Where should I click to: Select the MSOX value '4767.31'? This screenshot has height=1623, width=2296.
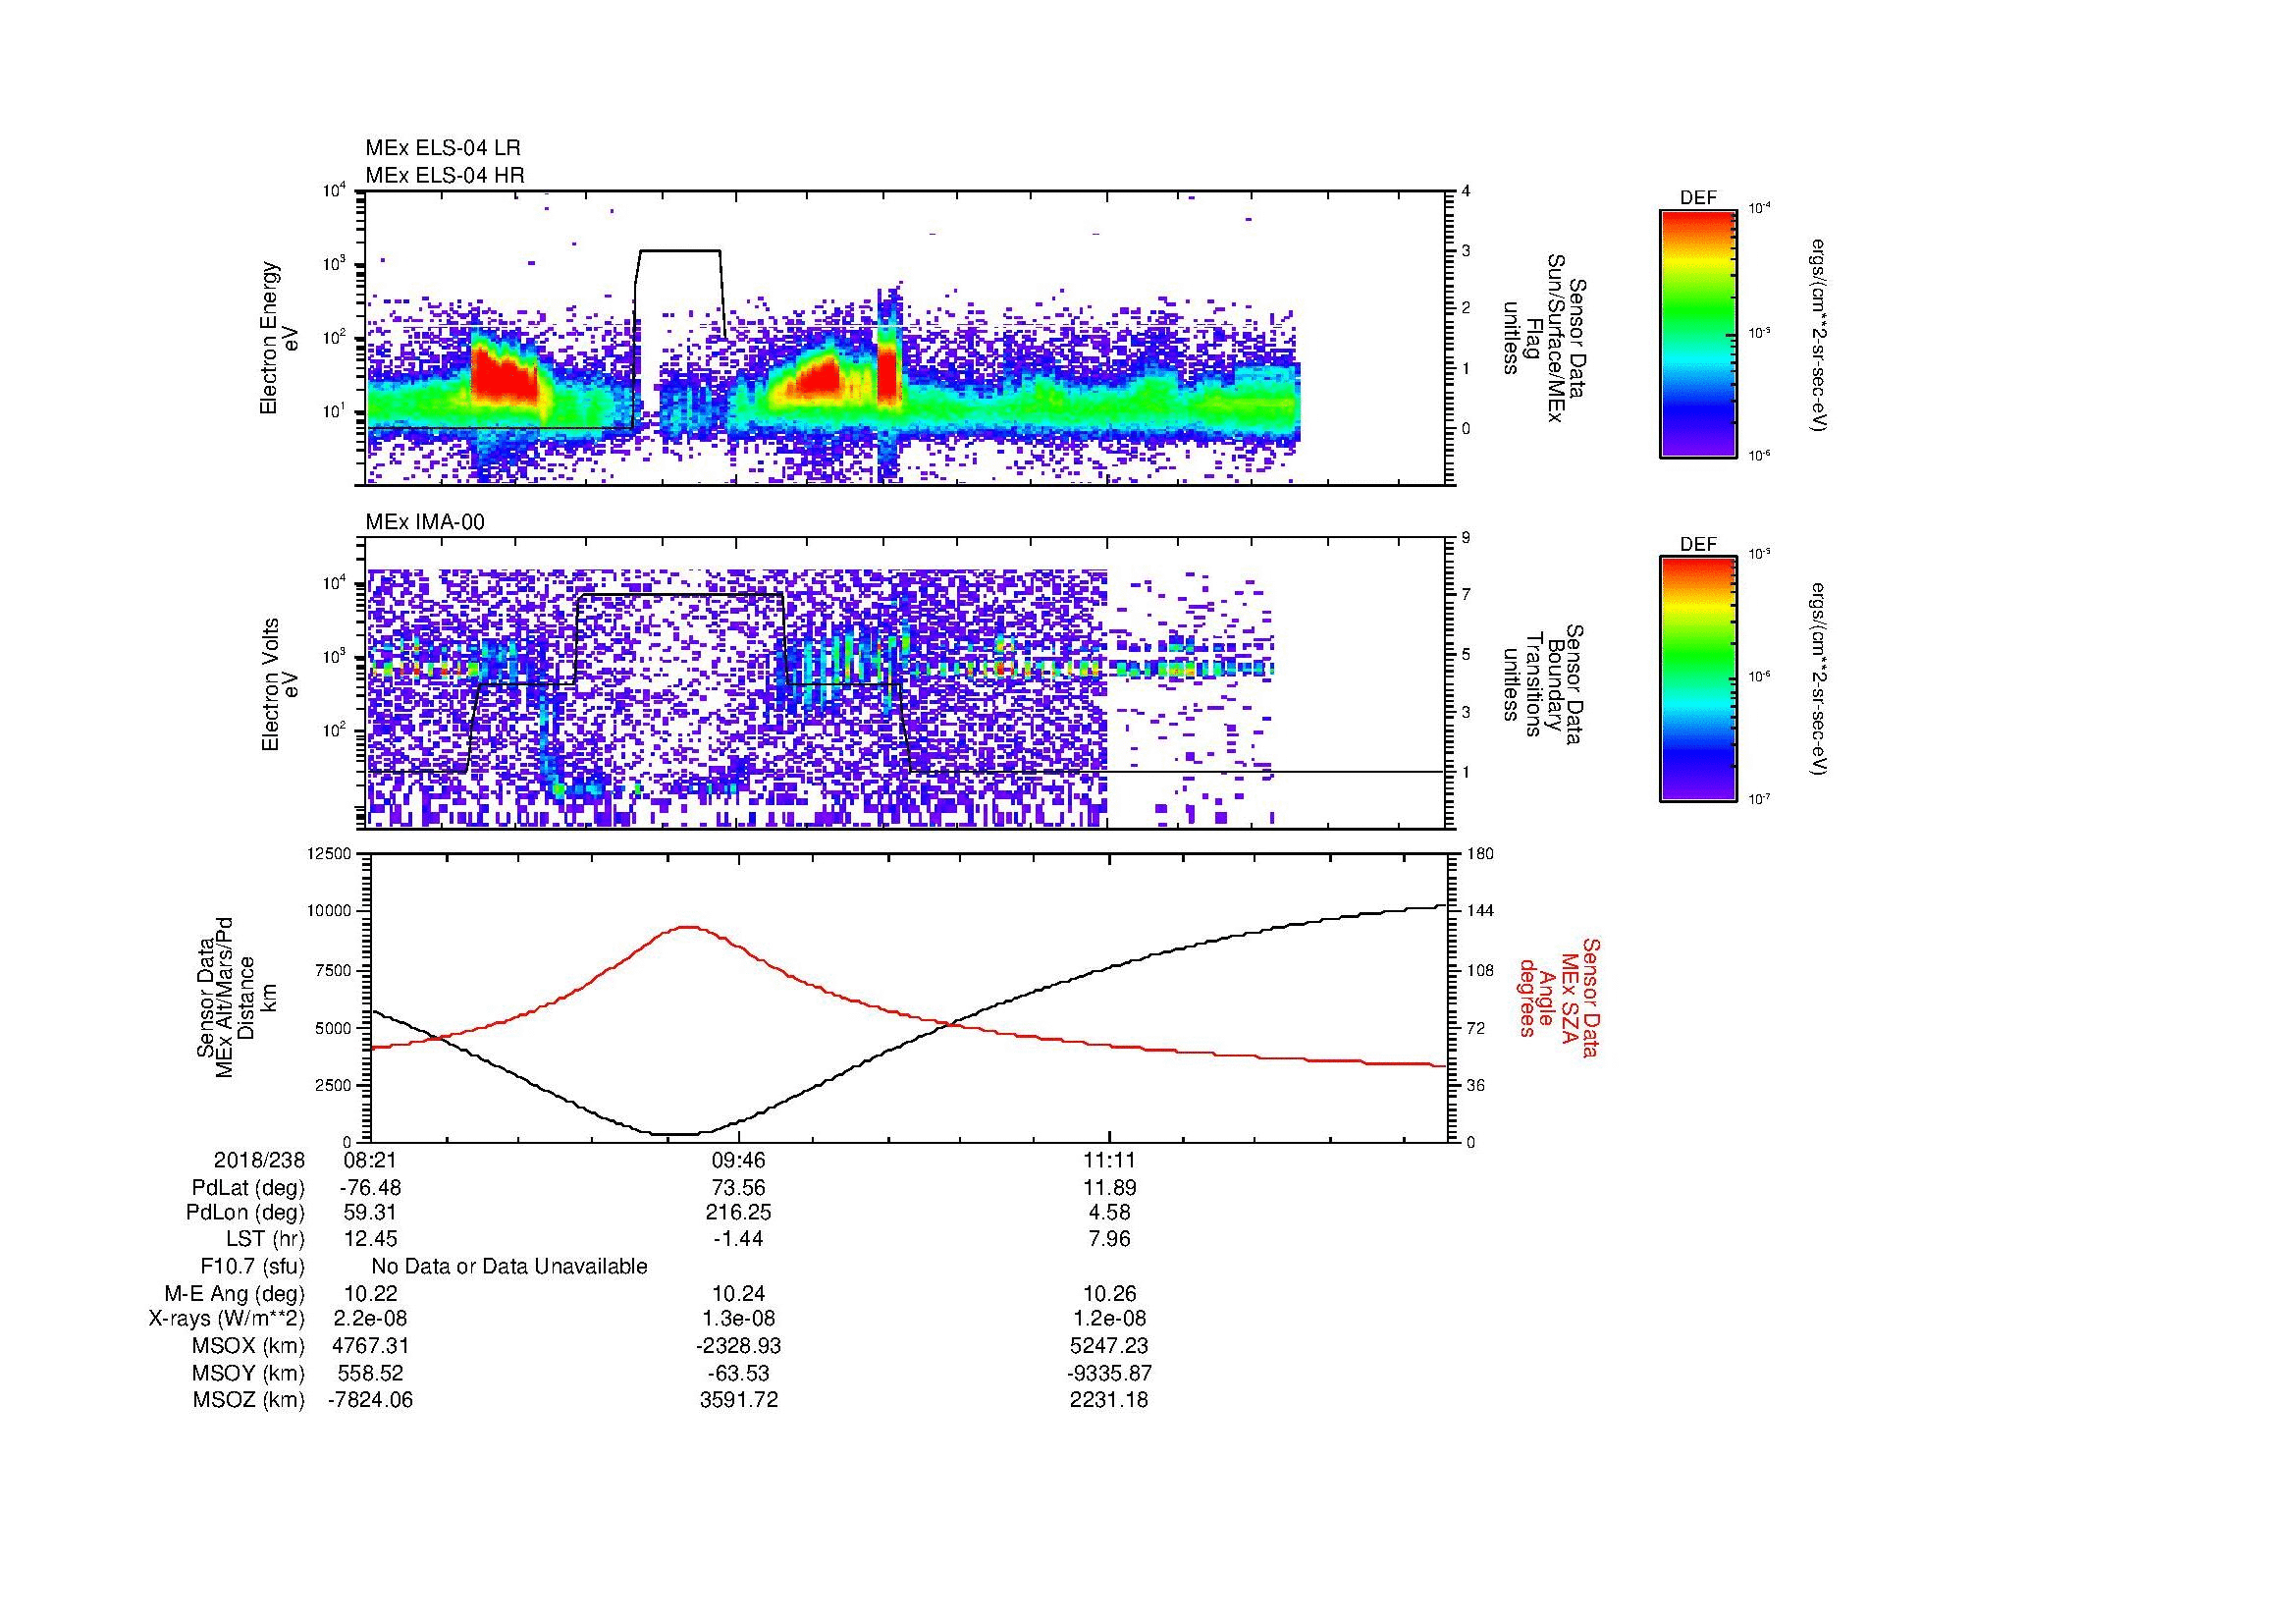[370, 1346]
